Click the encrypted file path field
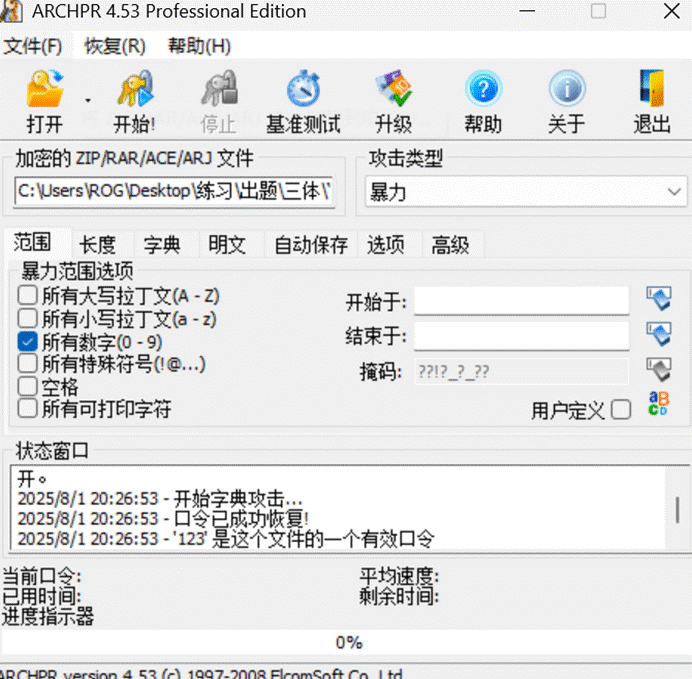The width and height of the screenshot is (692, 679). (x=175, y=191)
